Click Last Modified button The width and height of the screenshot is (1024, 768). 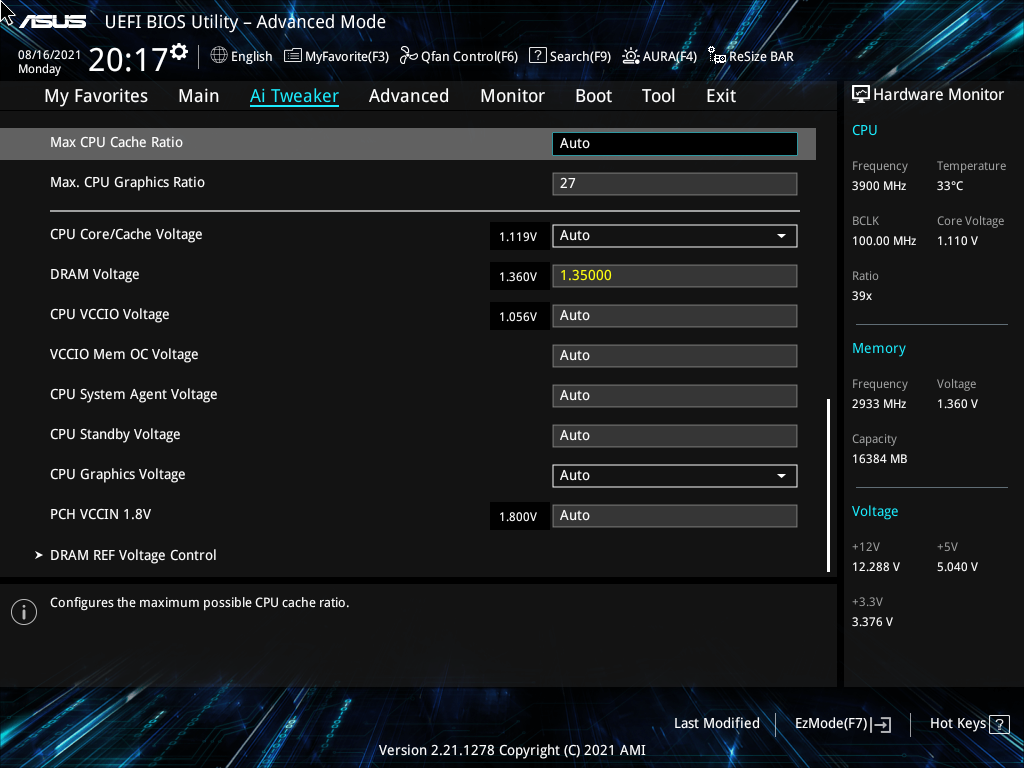pyautogui.click(x=716, y=724)
